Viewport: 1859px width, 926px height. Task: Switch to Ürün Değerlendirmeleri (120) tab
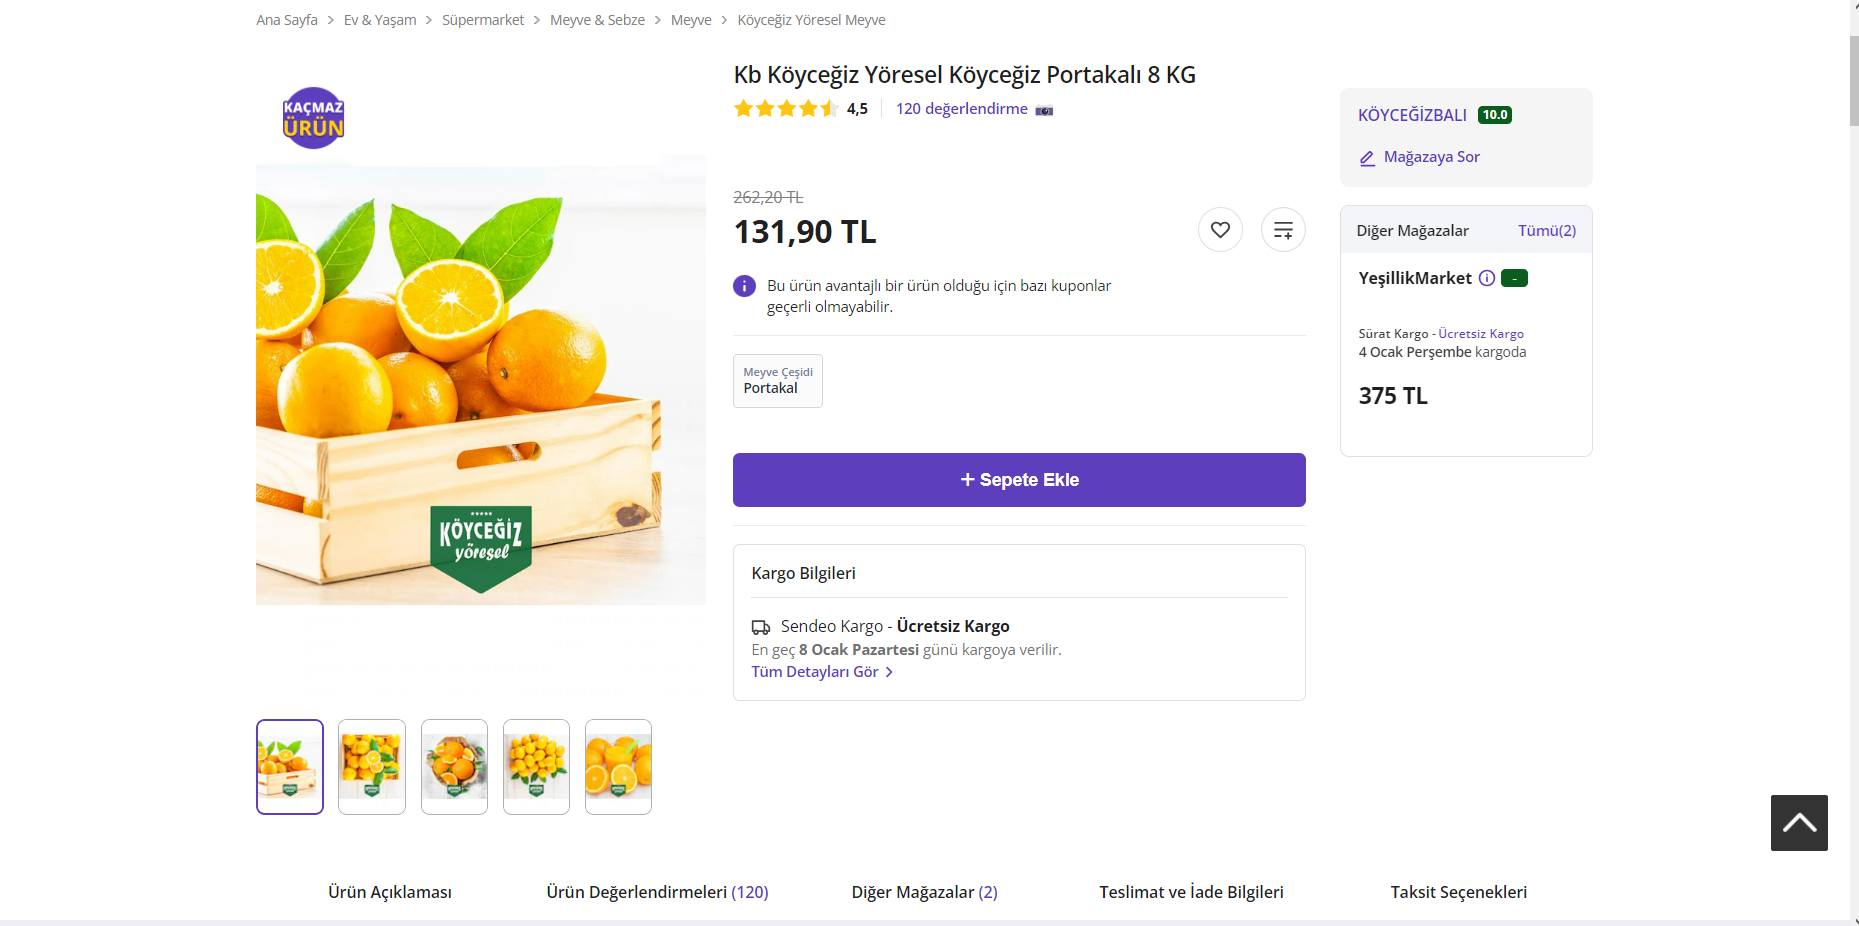657,892
